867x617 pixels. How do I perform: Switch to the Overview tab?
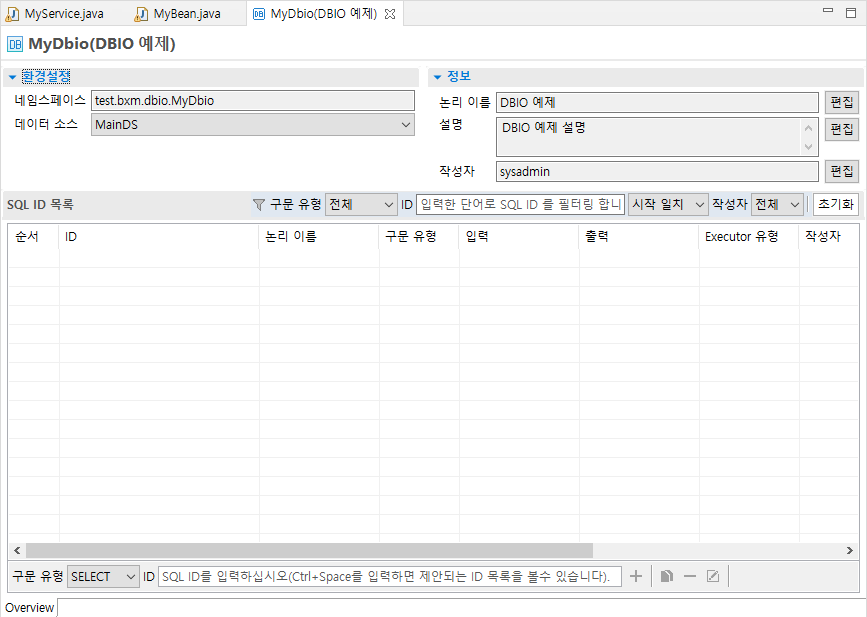(28, 607)
